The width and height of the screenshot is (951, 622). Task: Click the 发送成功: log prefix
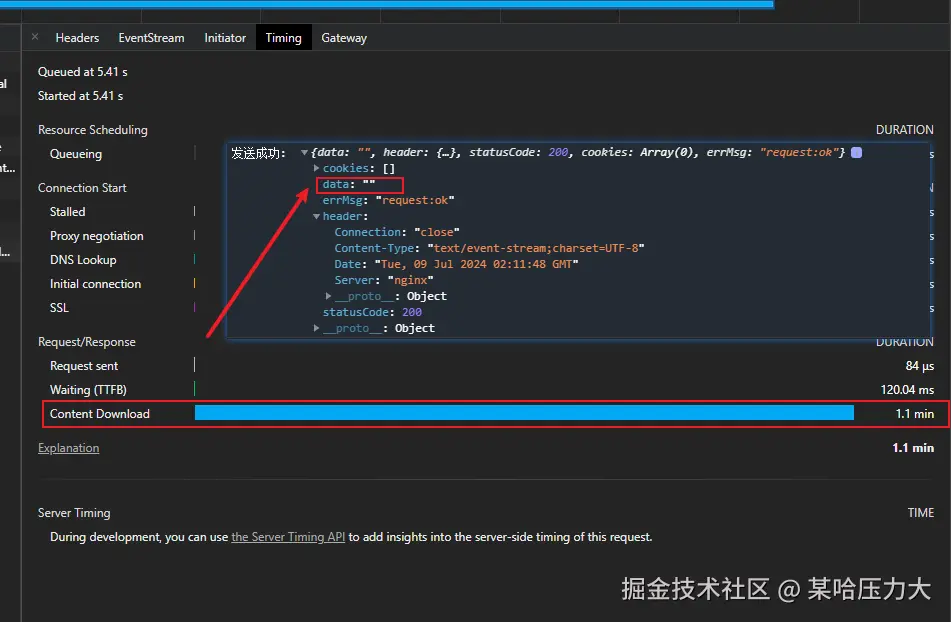(x=258, y=153)
